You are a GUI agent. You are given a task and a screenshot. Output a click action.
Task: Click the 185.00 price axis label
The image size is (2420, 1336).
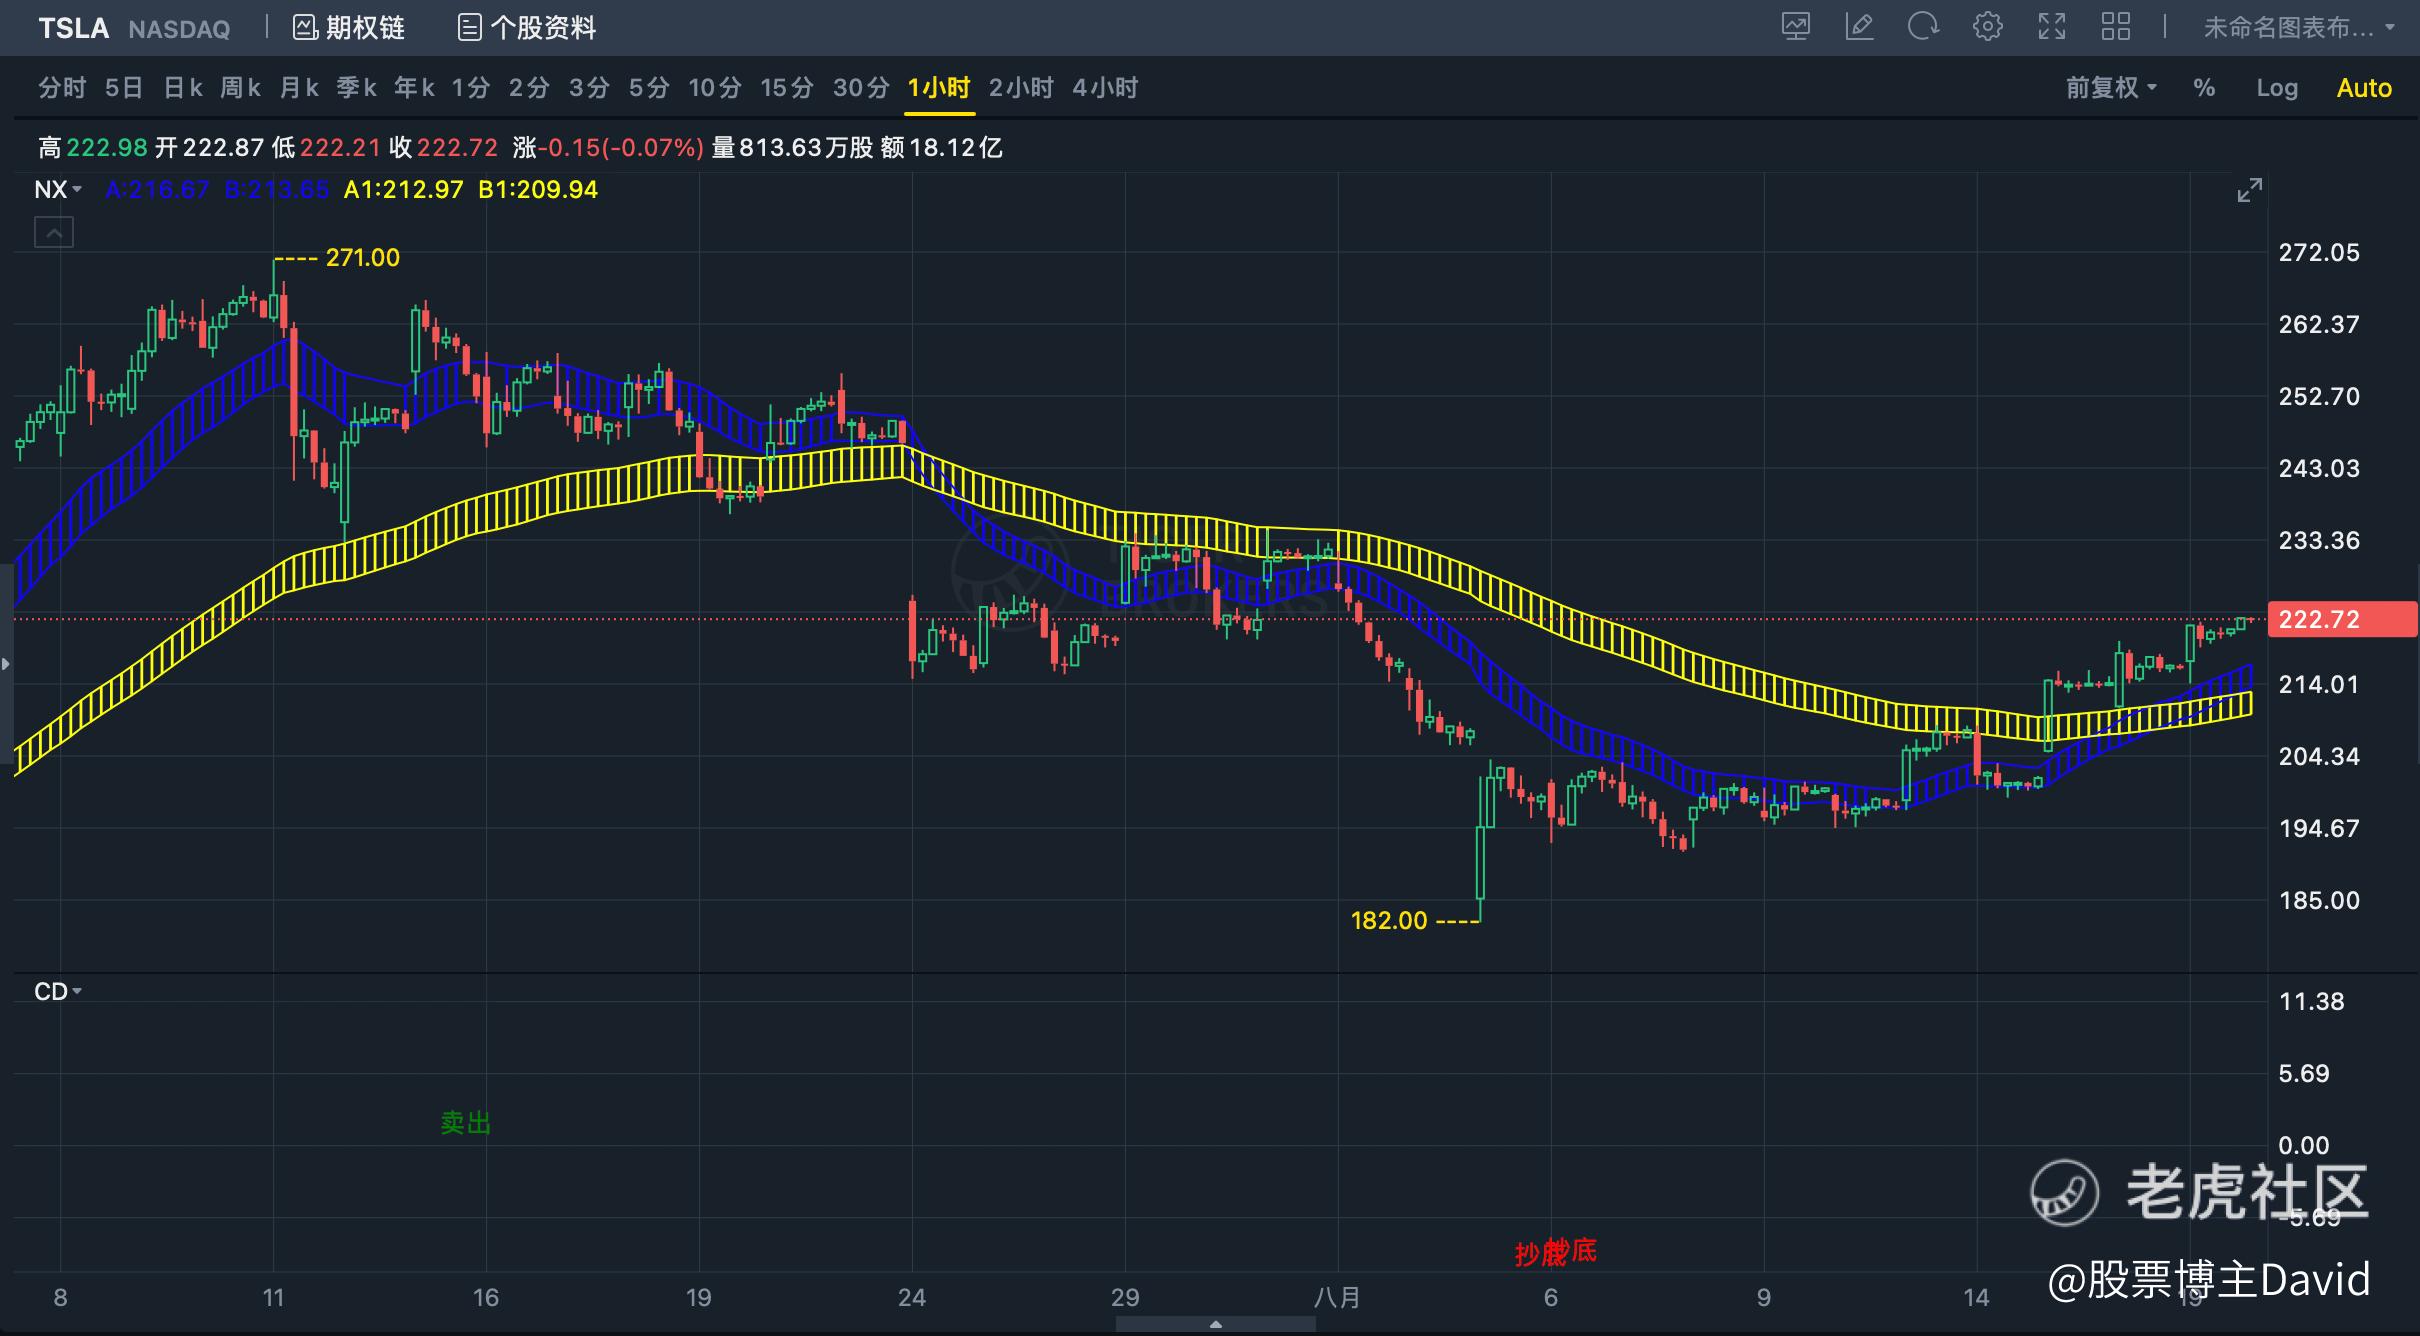pos(2319,901)
